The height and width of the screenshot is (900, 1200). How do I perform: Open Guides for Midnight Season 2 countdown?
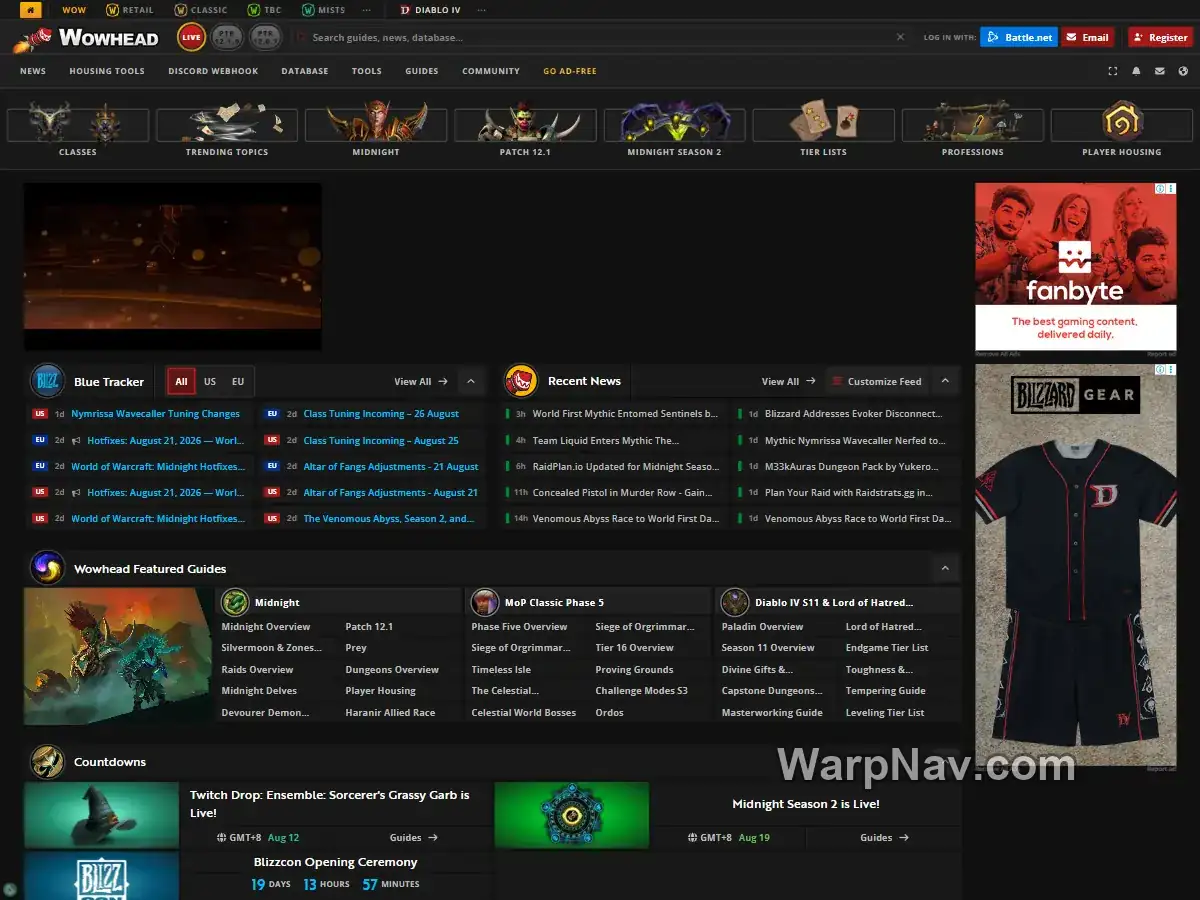tap(884, 838)
